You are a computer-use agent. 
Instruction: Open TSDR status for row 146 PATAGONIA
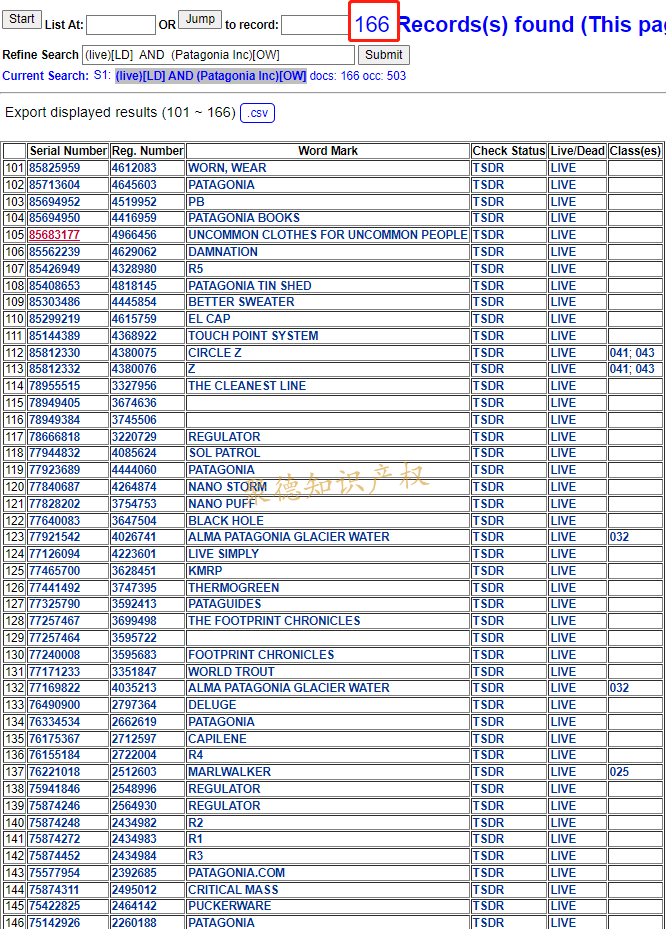[488, 923]
